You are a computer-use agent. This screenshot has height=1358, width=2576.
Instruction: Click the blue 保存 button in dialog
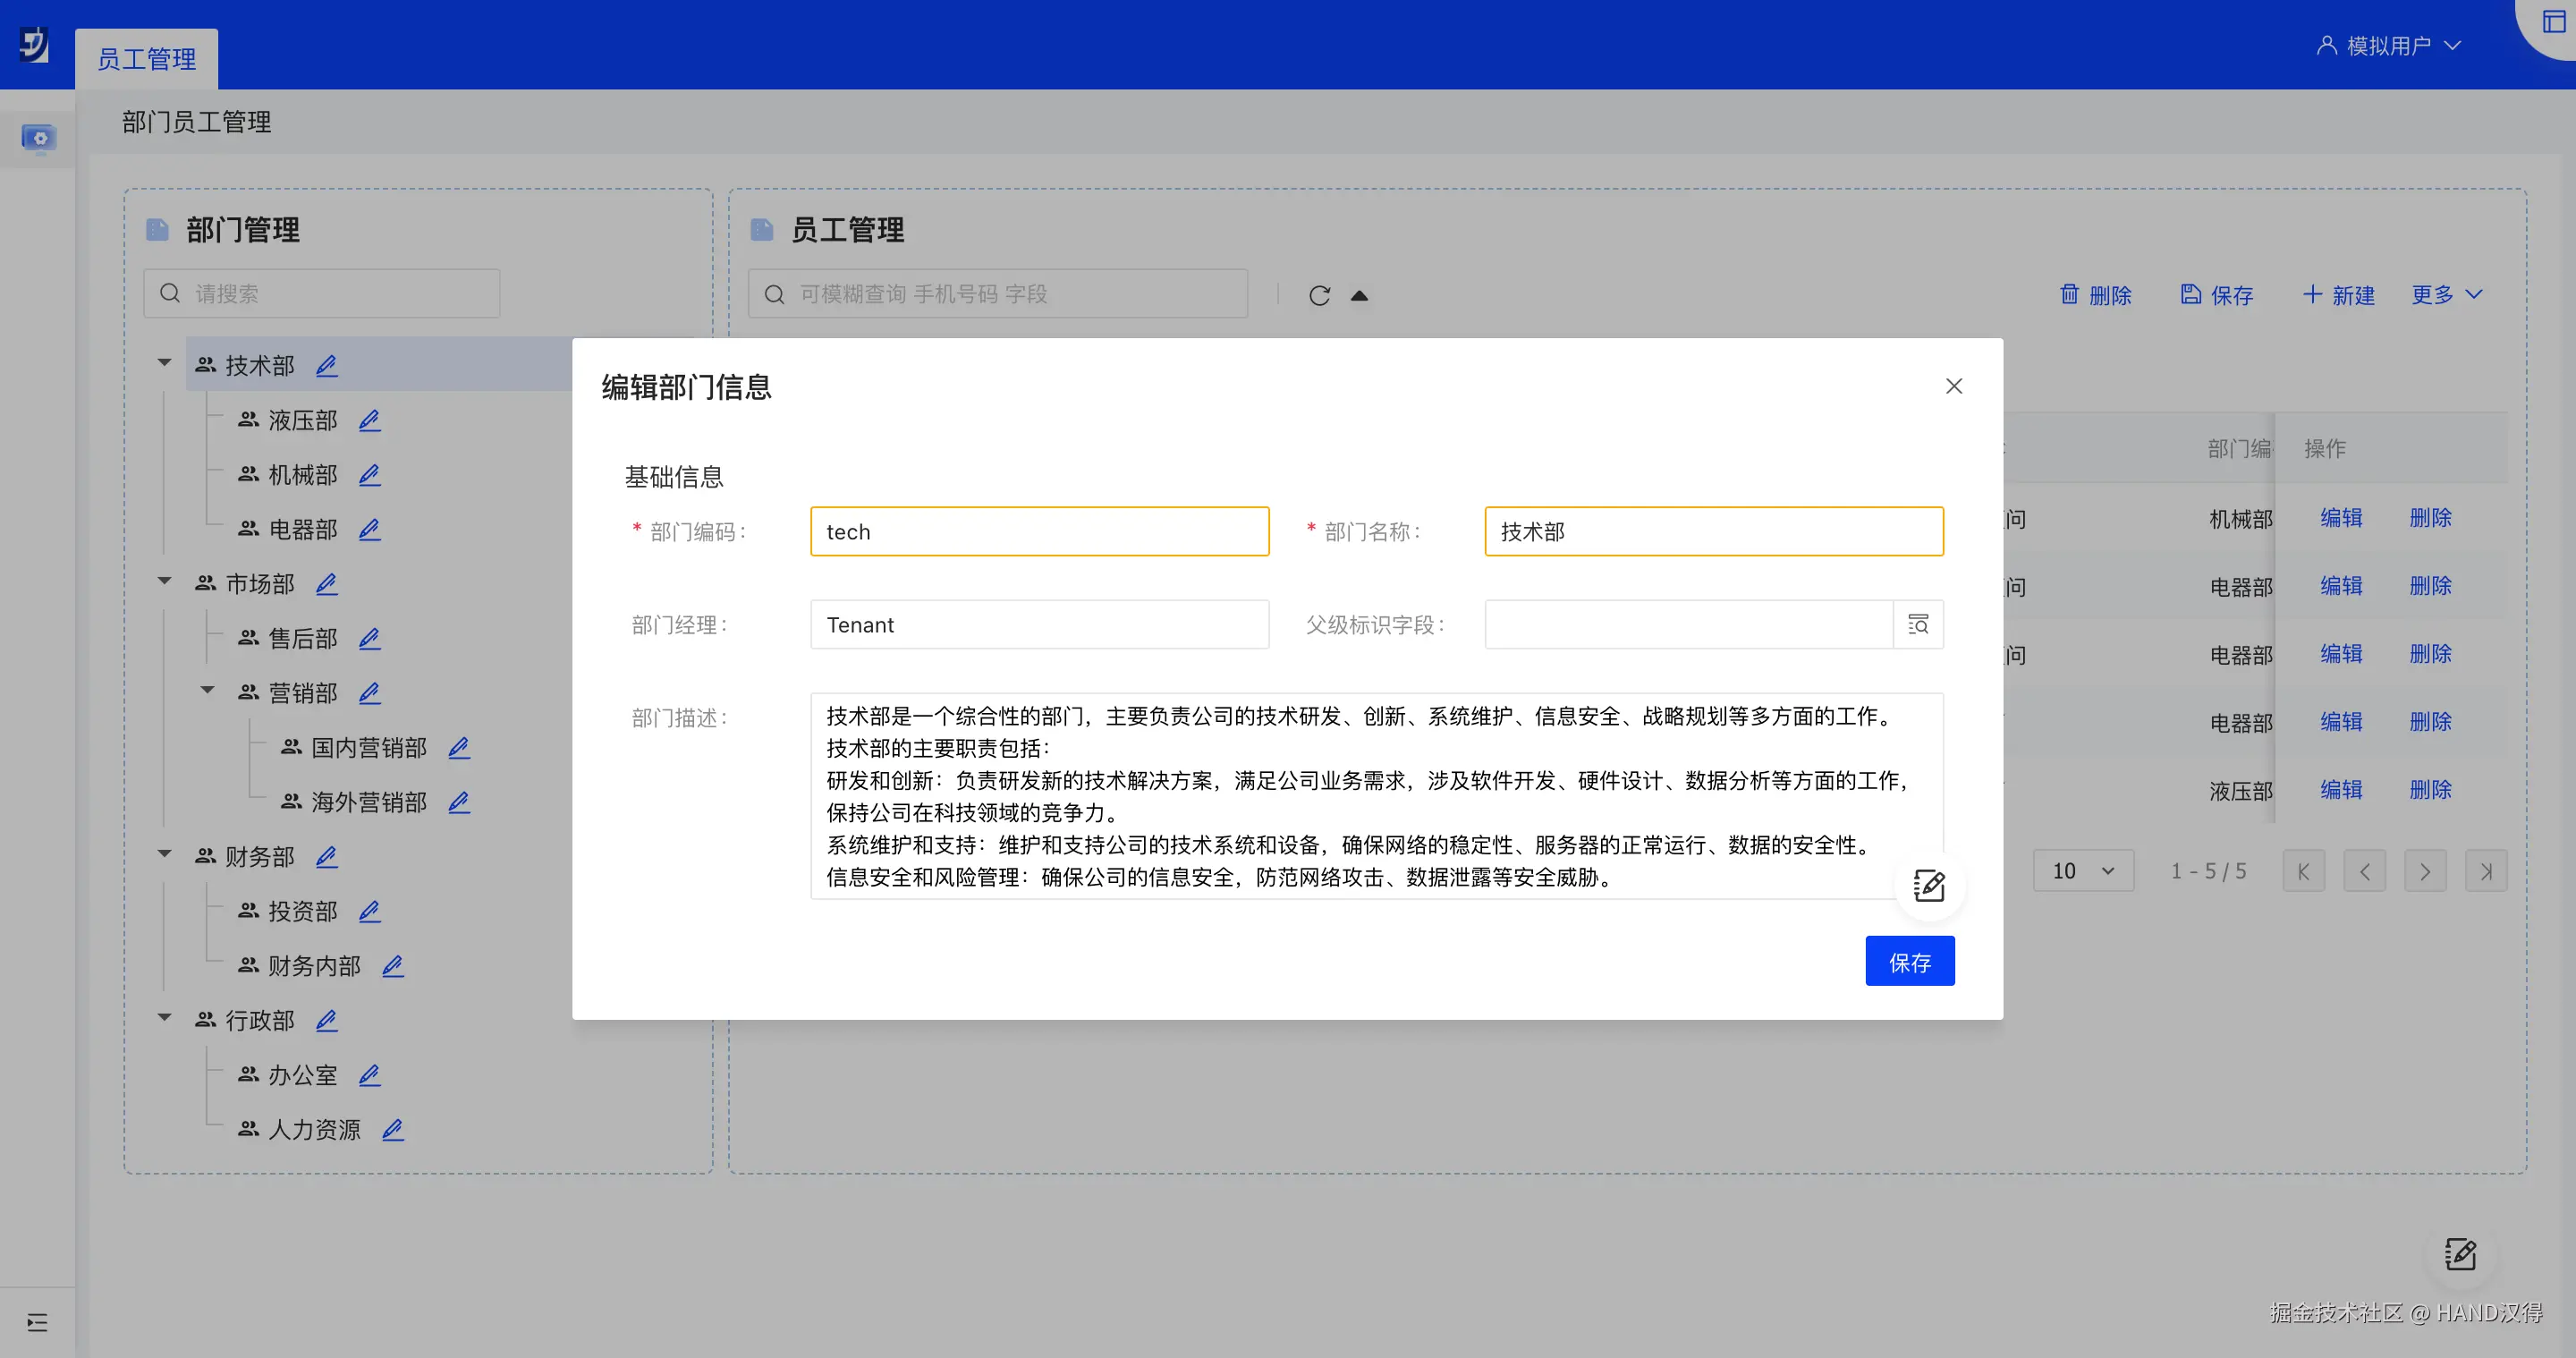point(1908,961)
